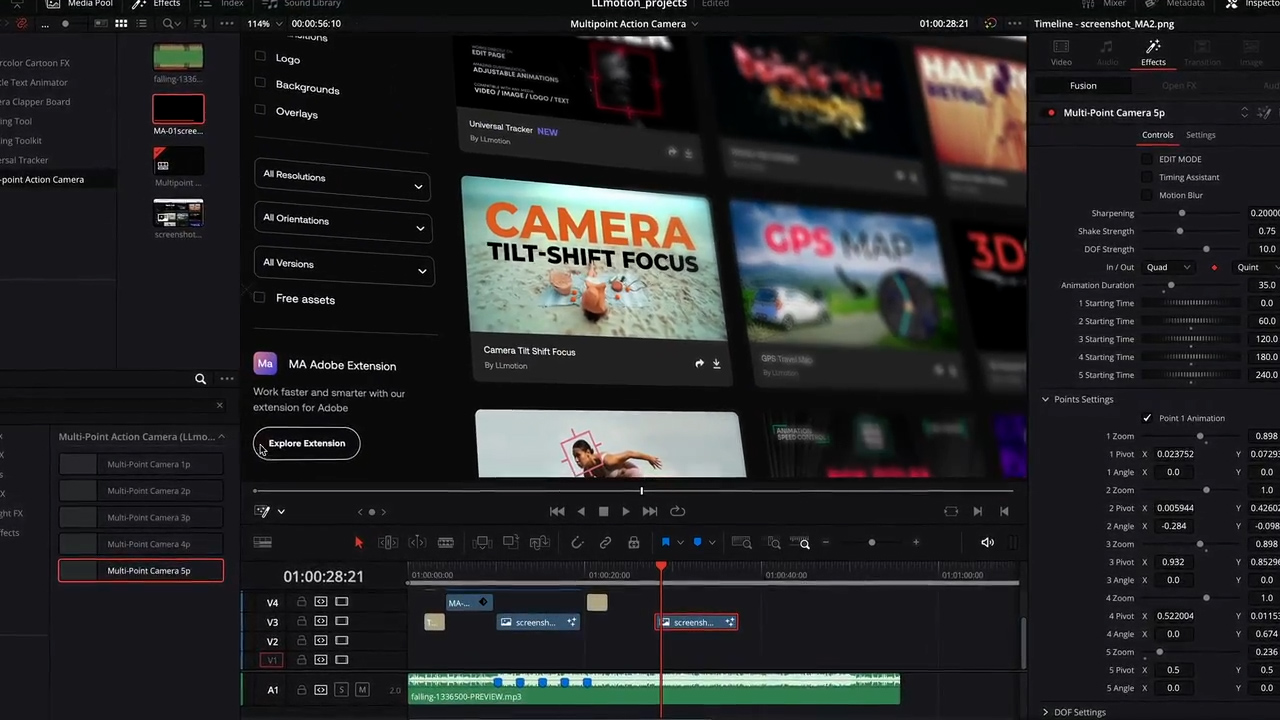The image size is (1280, 720).
Task: Select the Blade Edit Mode tool
Action: (446, 542)
